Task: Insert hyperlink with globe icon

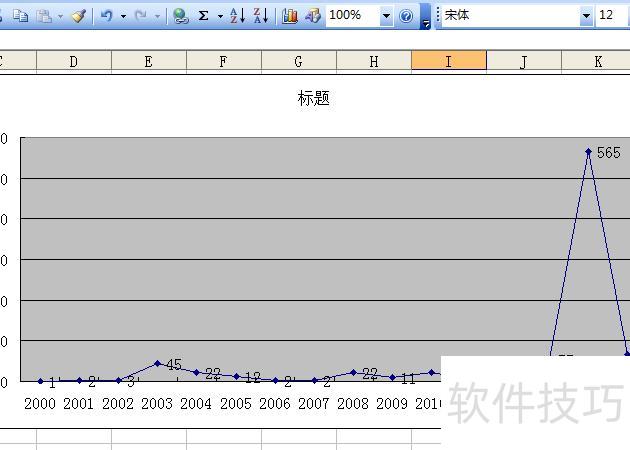Action: (180, 16)
